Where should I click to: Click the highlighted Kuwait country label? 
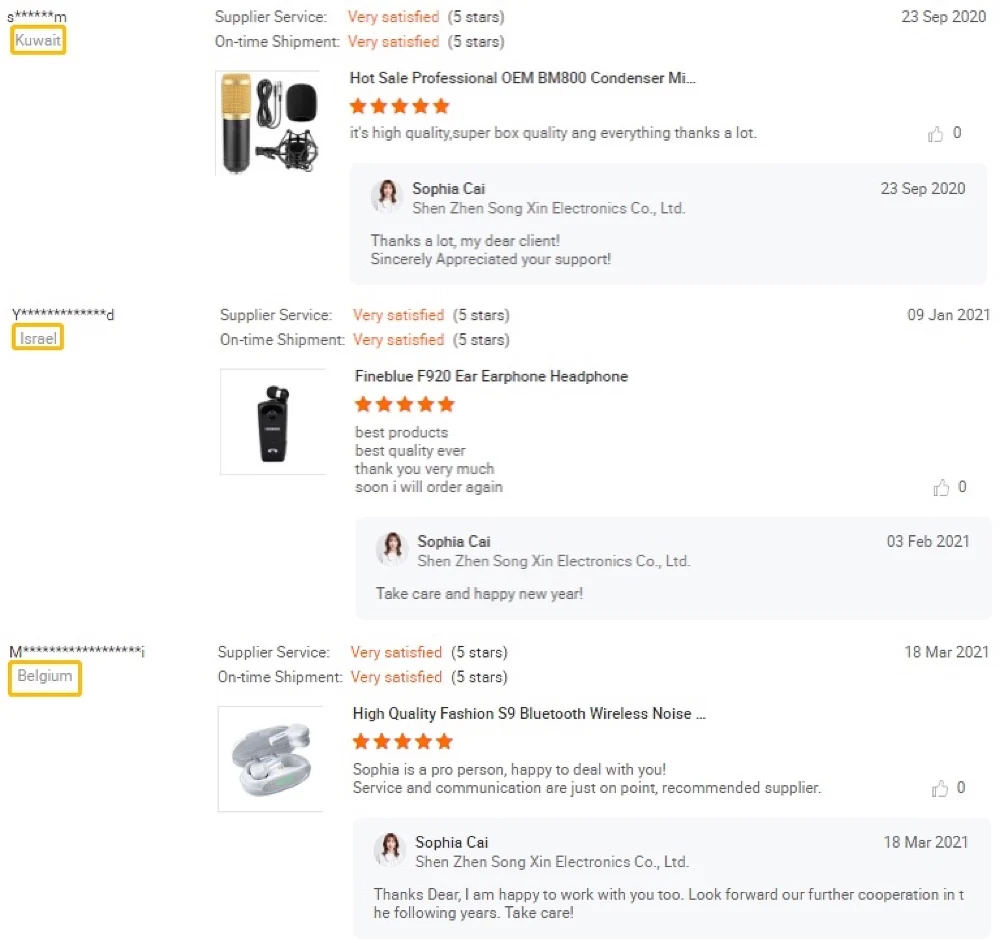coord(38,41)
